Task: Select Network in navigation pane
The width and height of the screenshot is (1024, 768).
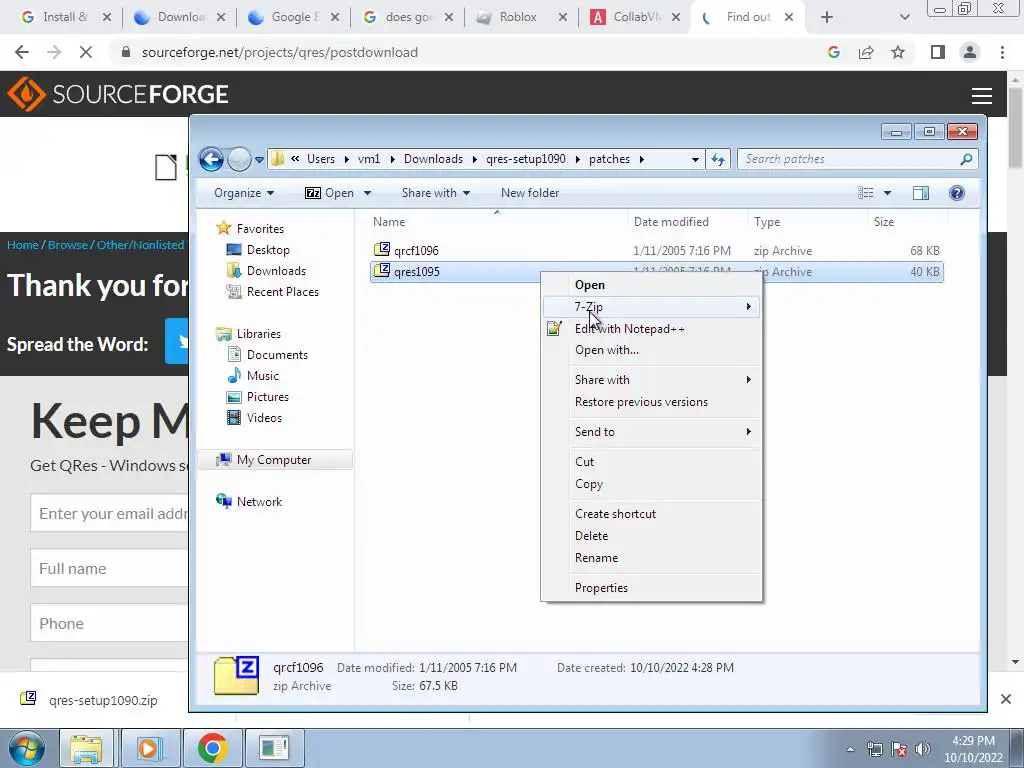Action: pyautogui.click(x=259, y=502)
